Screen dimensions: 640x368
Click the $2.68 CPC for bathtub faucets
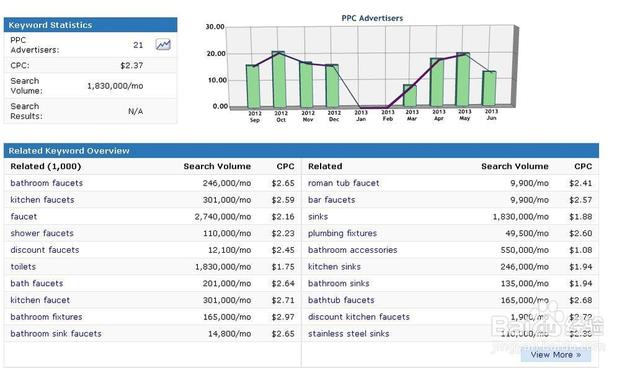click(x=580, y=300)
